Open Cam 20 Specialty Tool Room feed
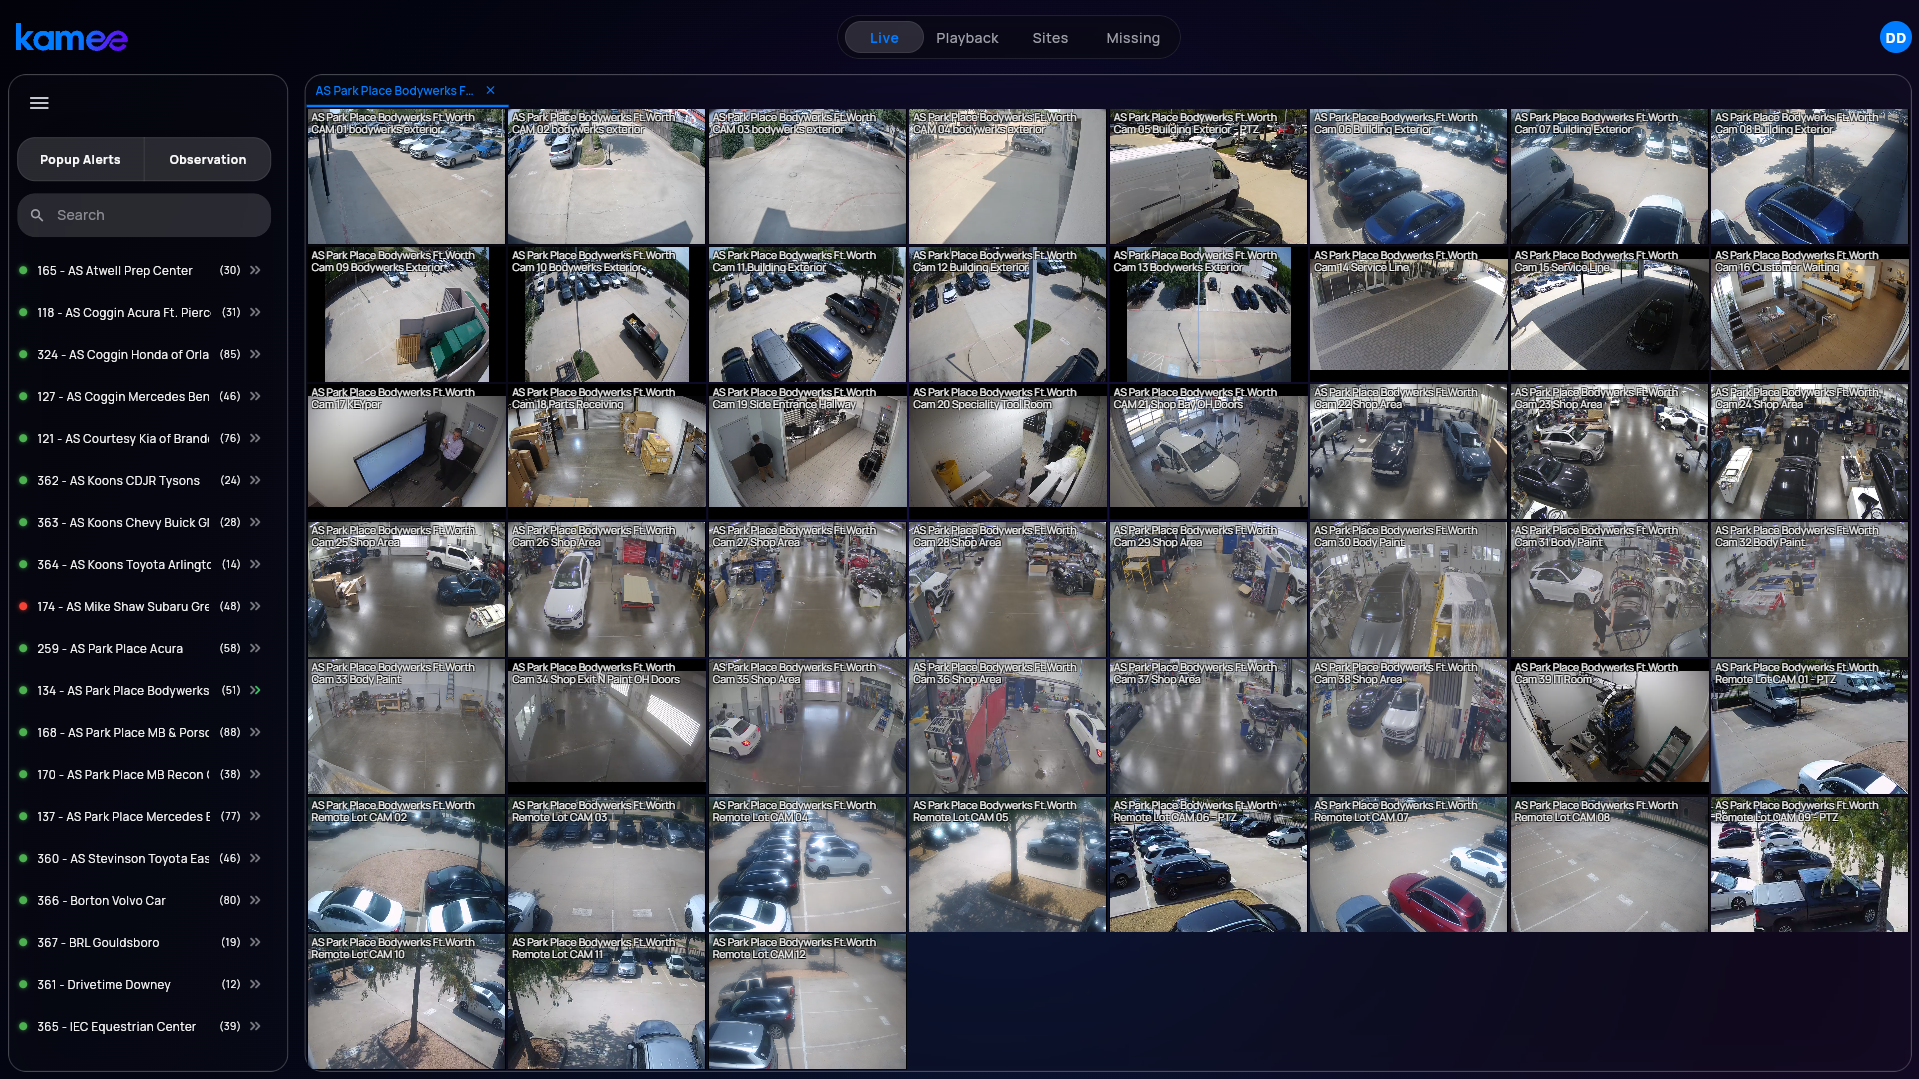 [1007, 451]
